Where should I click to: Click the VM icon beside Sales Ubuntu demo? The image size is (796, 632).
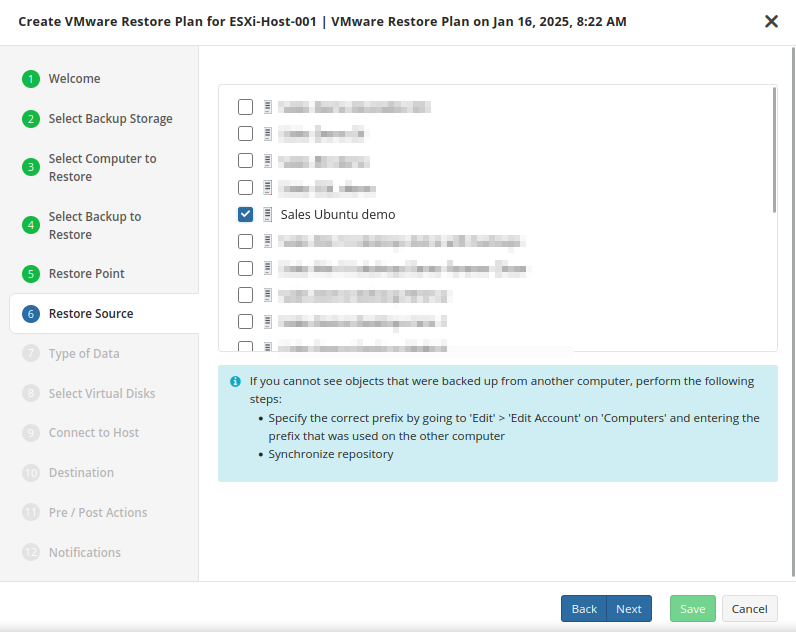268,214
